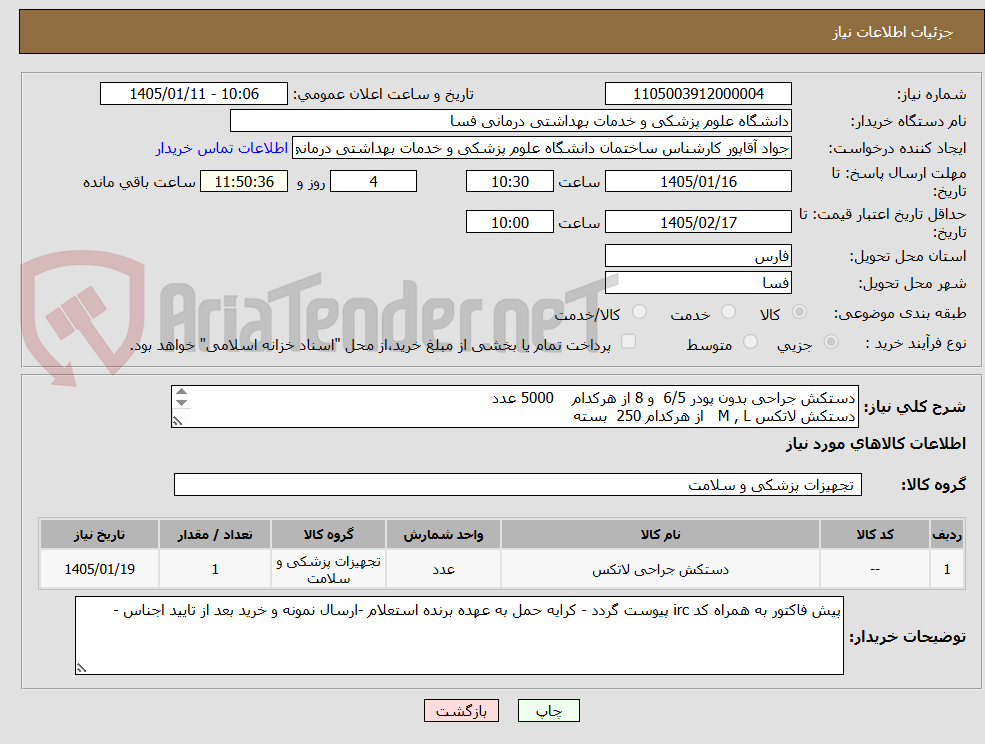This screenshot has width=985, height=744.
Task: Select the کالا/خدمت radio button
Action: point(639,312)
